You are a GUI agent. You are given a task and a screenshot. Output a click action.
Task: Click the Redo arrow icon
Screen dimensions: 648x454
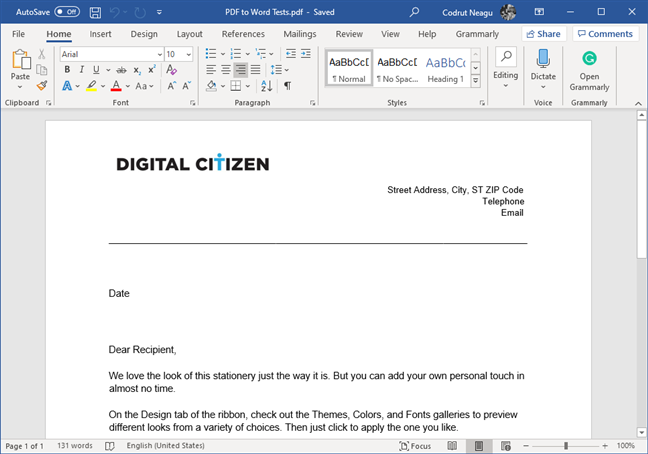[140, 12]
